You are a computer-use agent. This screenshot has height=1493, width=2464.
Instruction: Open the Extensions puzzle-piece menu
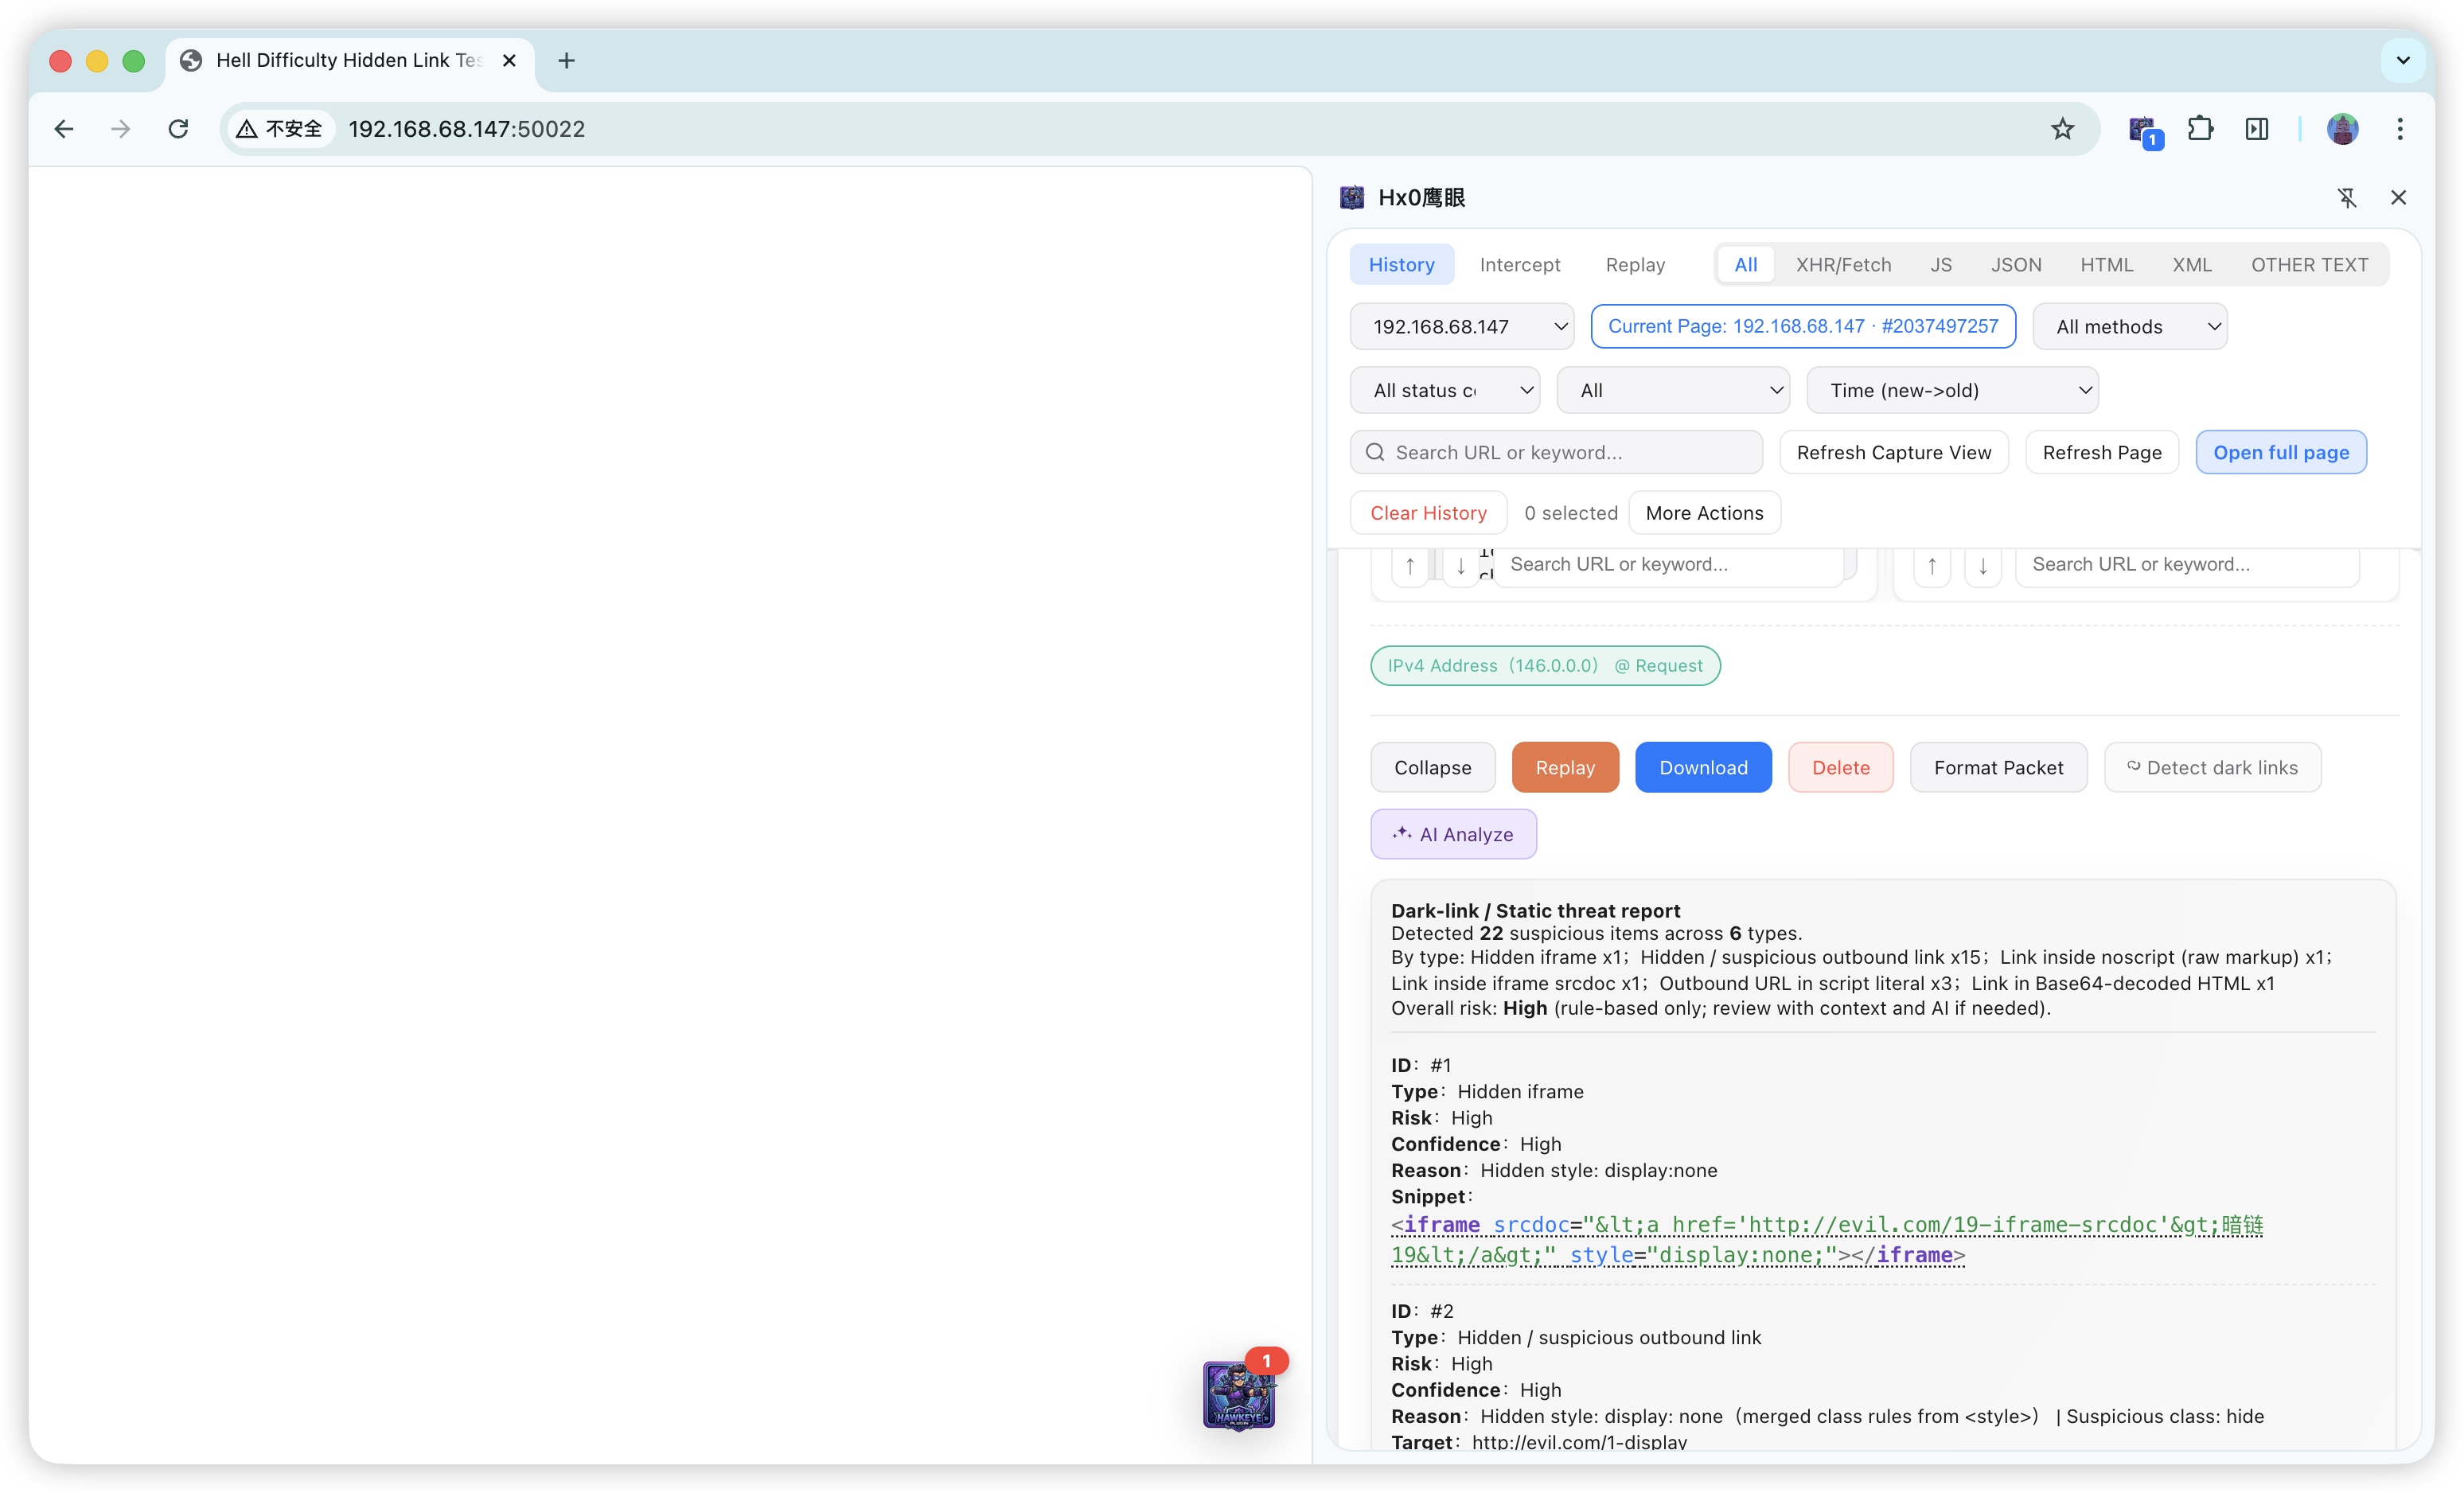pos(2200,129)
